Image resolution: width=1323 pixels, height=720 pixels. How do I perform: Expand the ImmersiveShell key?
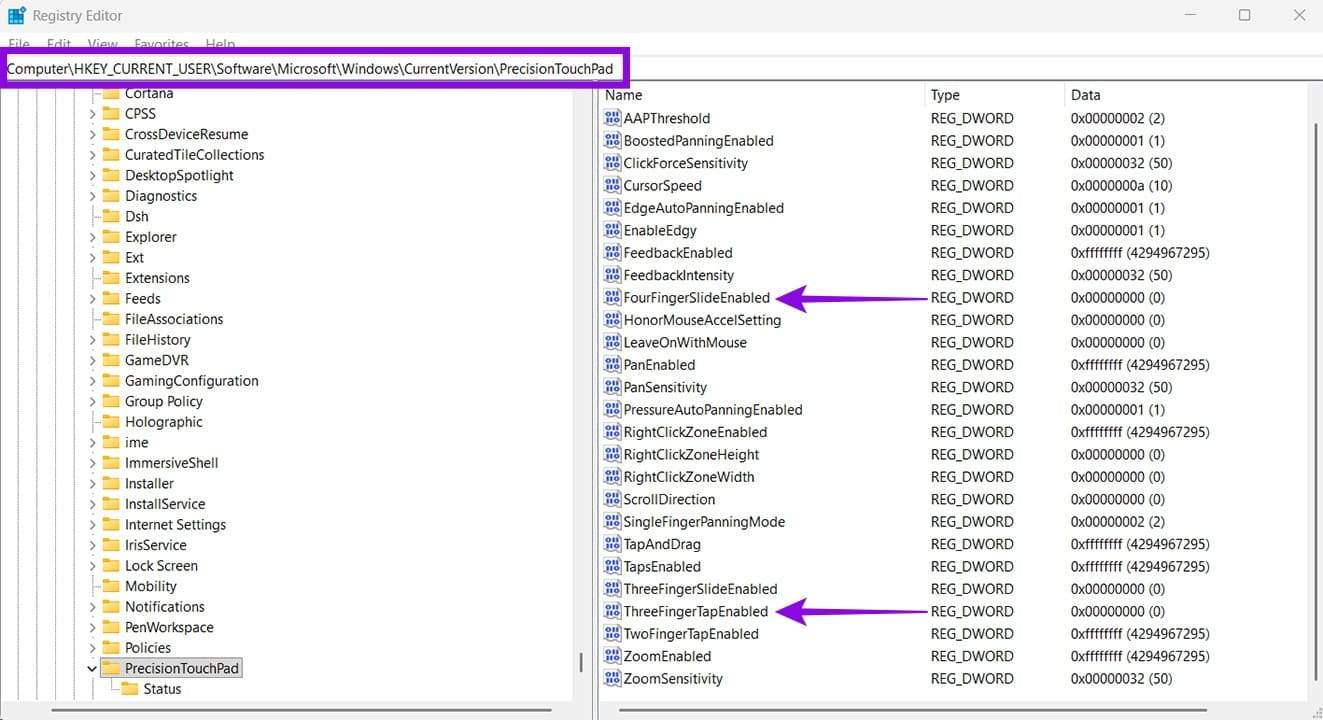pyautogui.click(x=92, y=463)
